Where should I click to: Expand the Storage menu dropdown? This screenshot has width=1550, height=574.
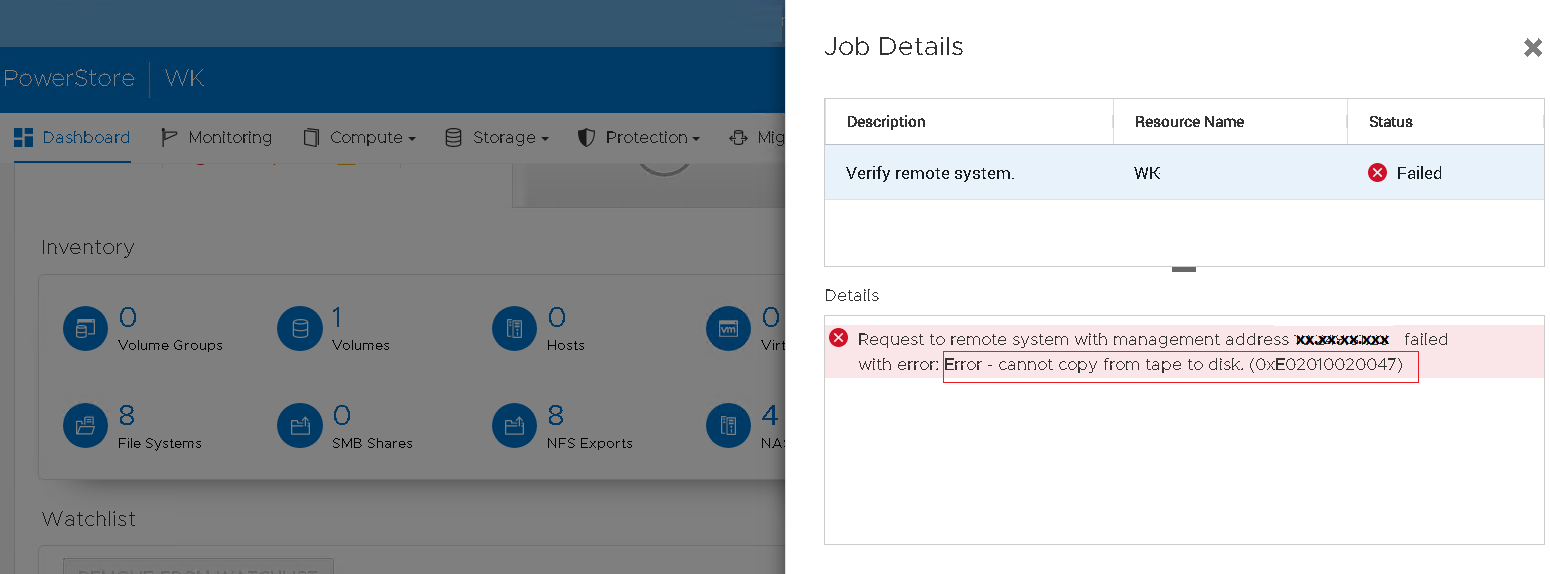(x=497, y=138)
